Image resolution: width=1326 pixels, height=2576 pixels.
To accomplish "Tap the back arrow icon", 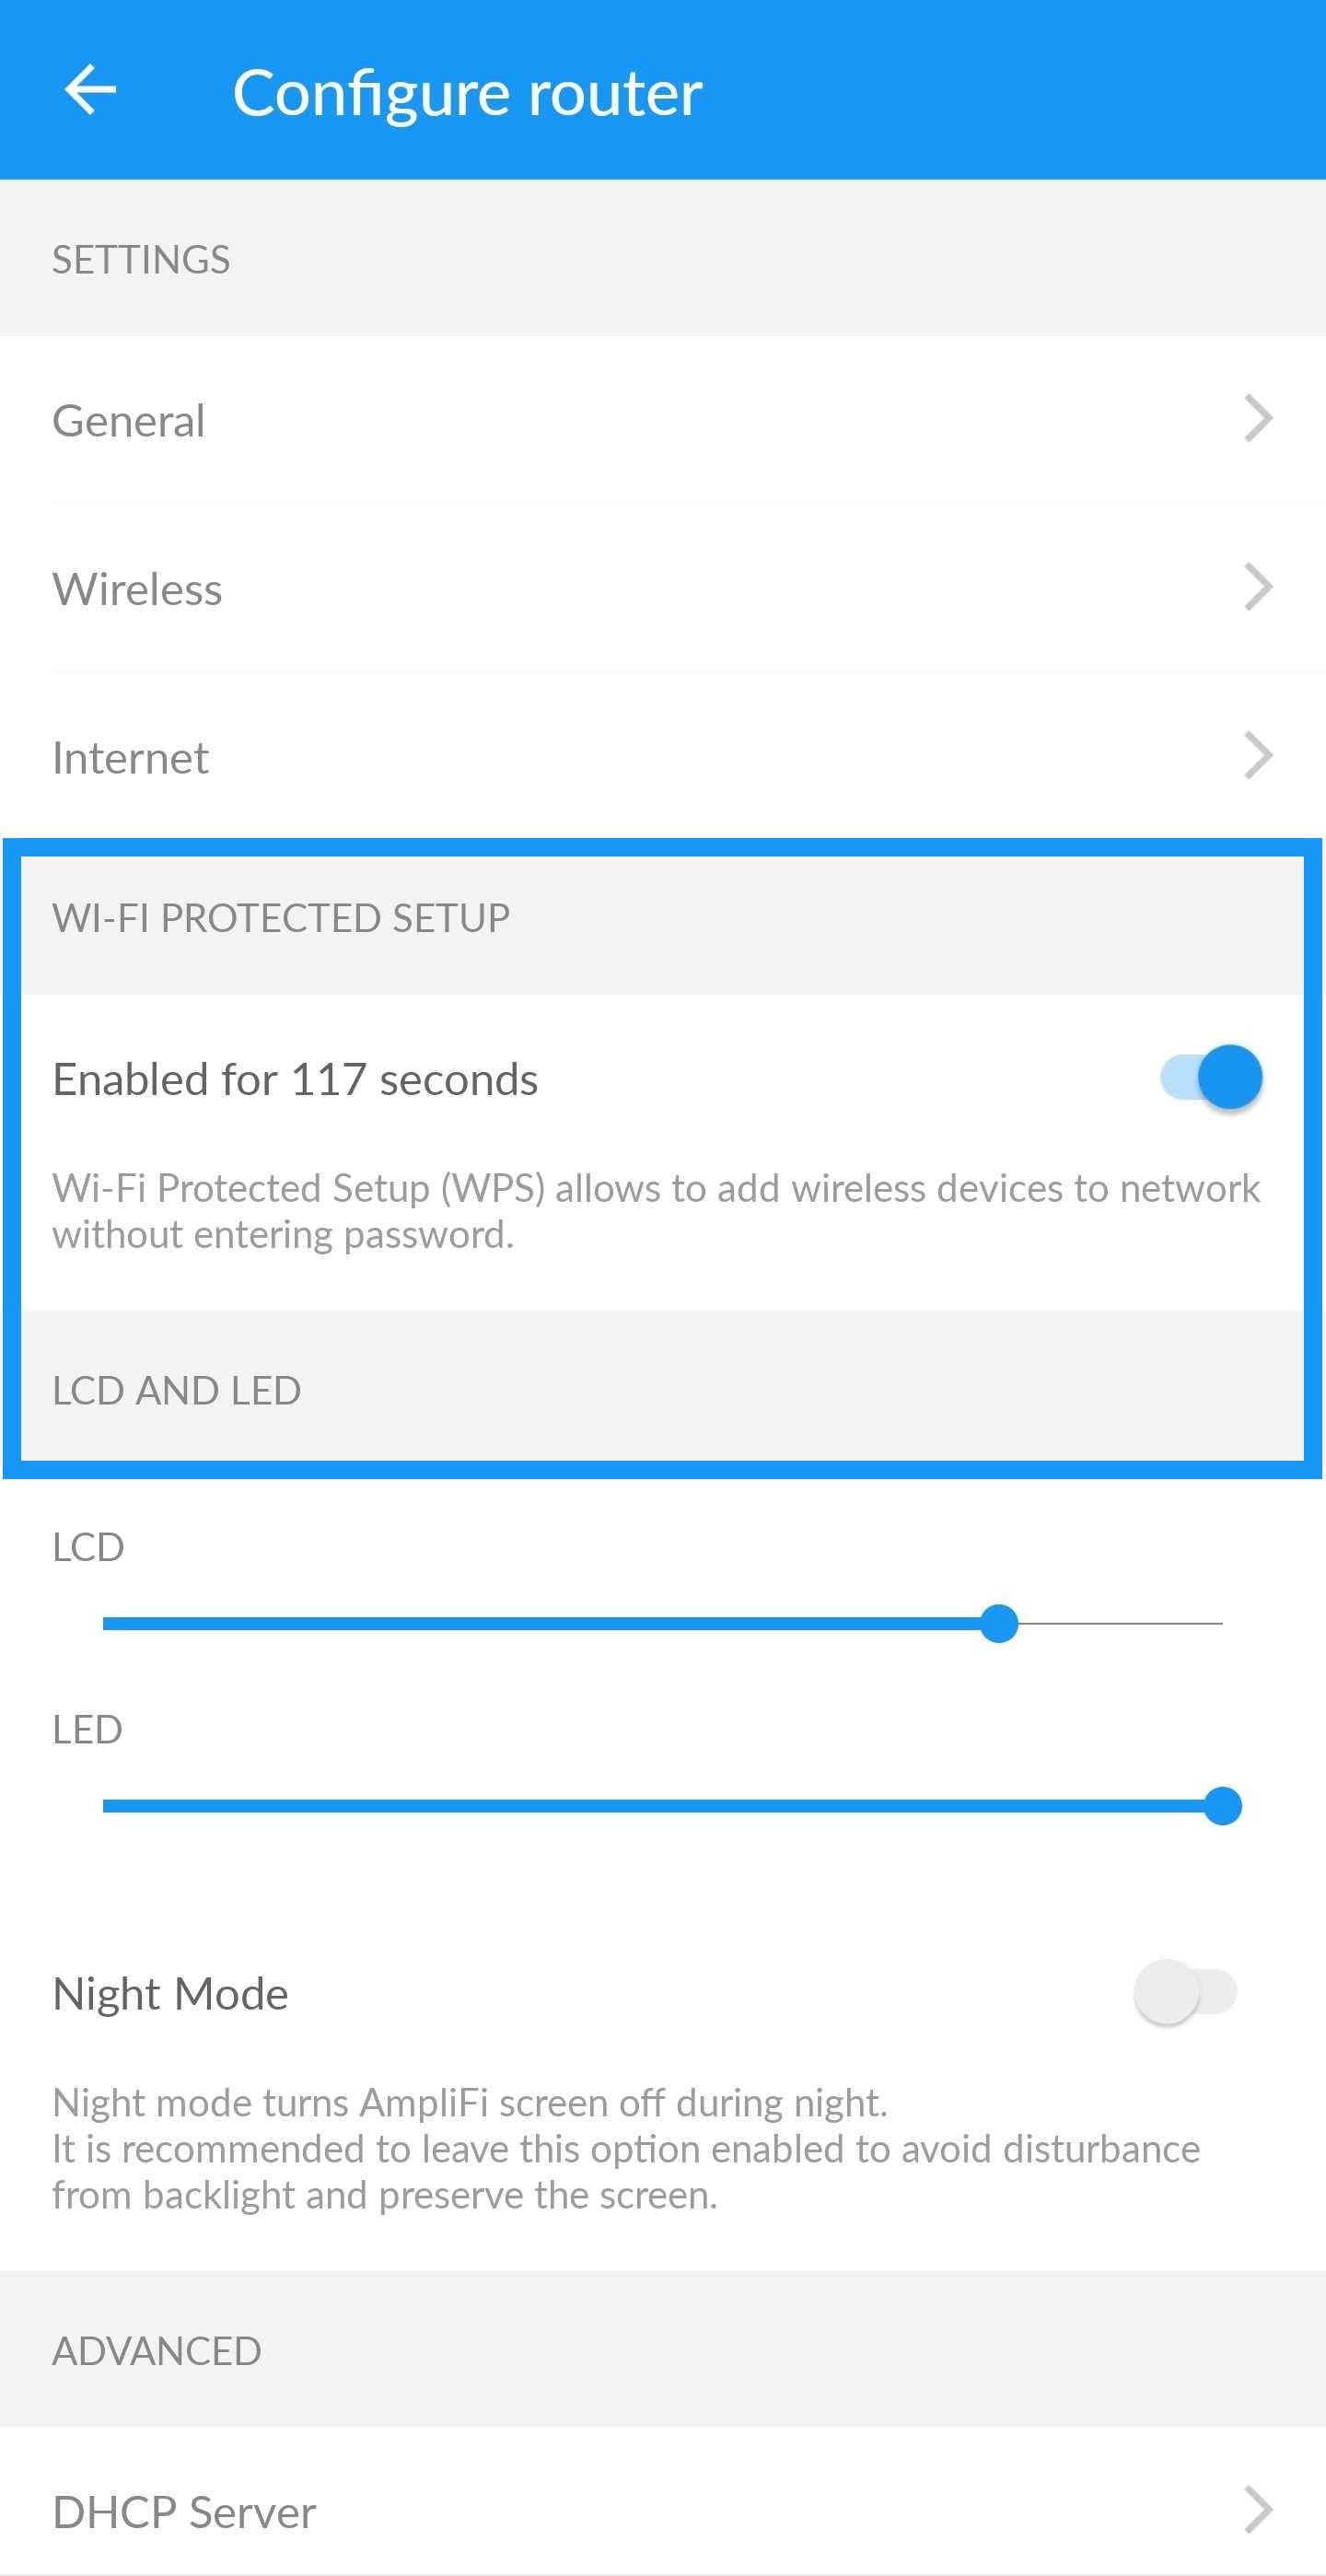I will (x=90, y=90).
